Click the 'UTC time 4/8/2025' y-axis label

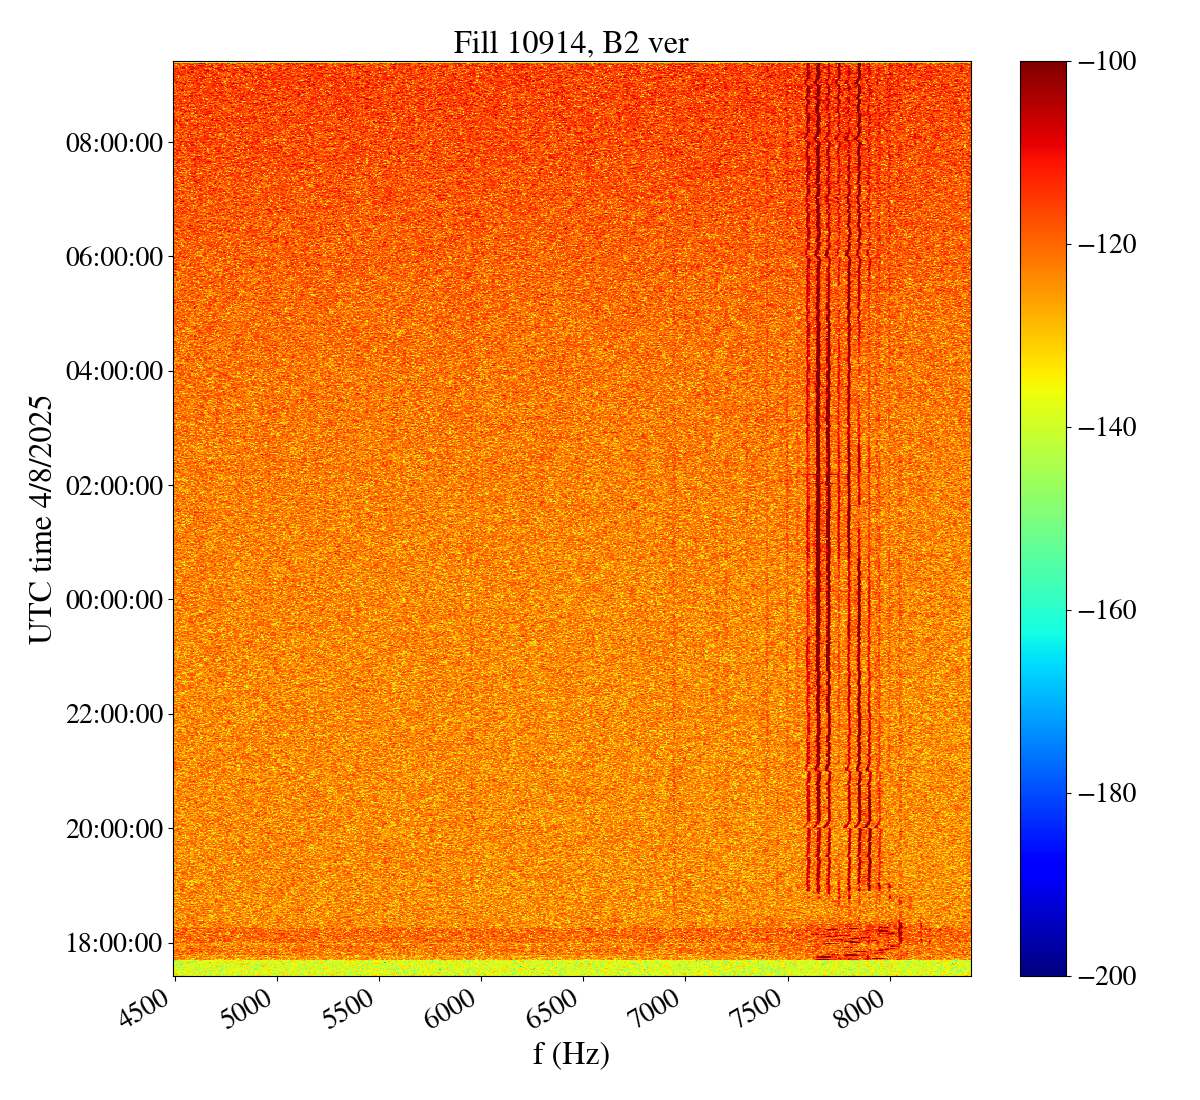pyautogui.click(x=41, y=519)
